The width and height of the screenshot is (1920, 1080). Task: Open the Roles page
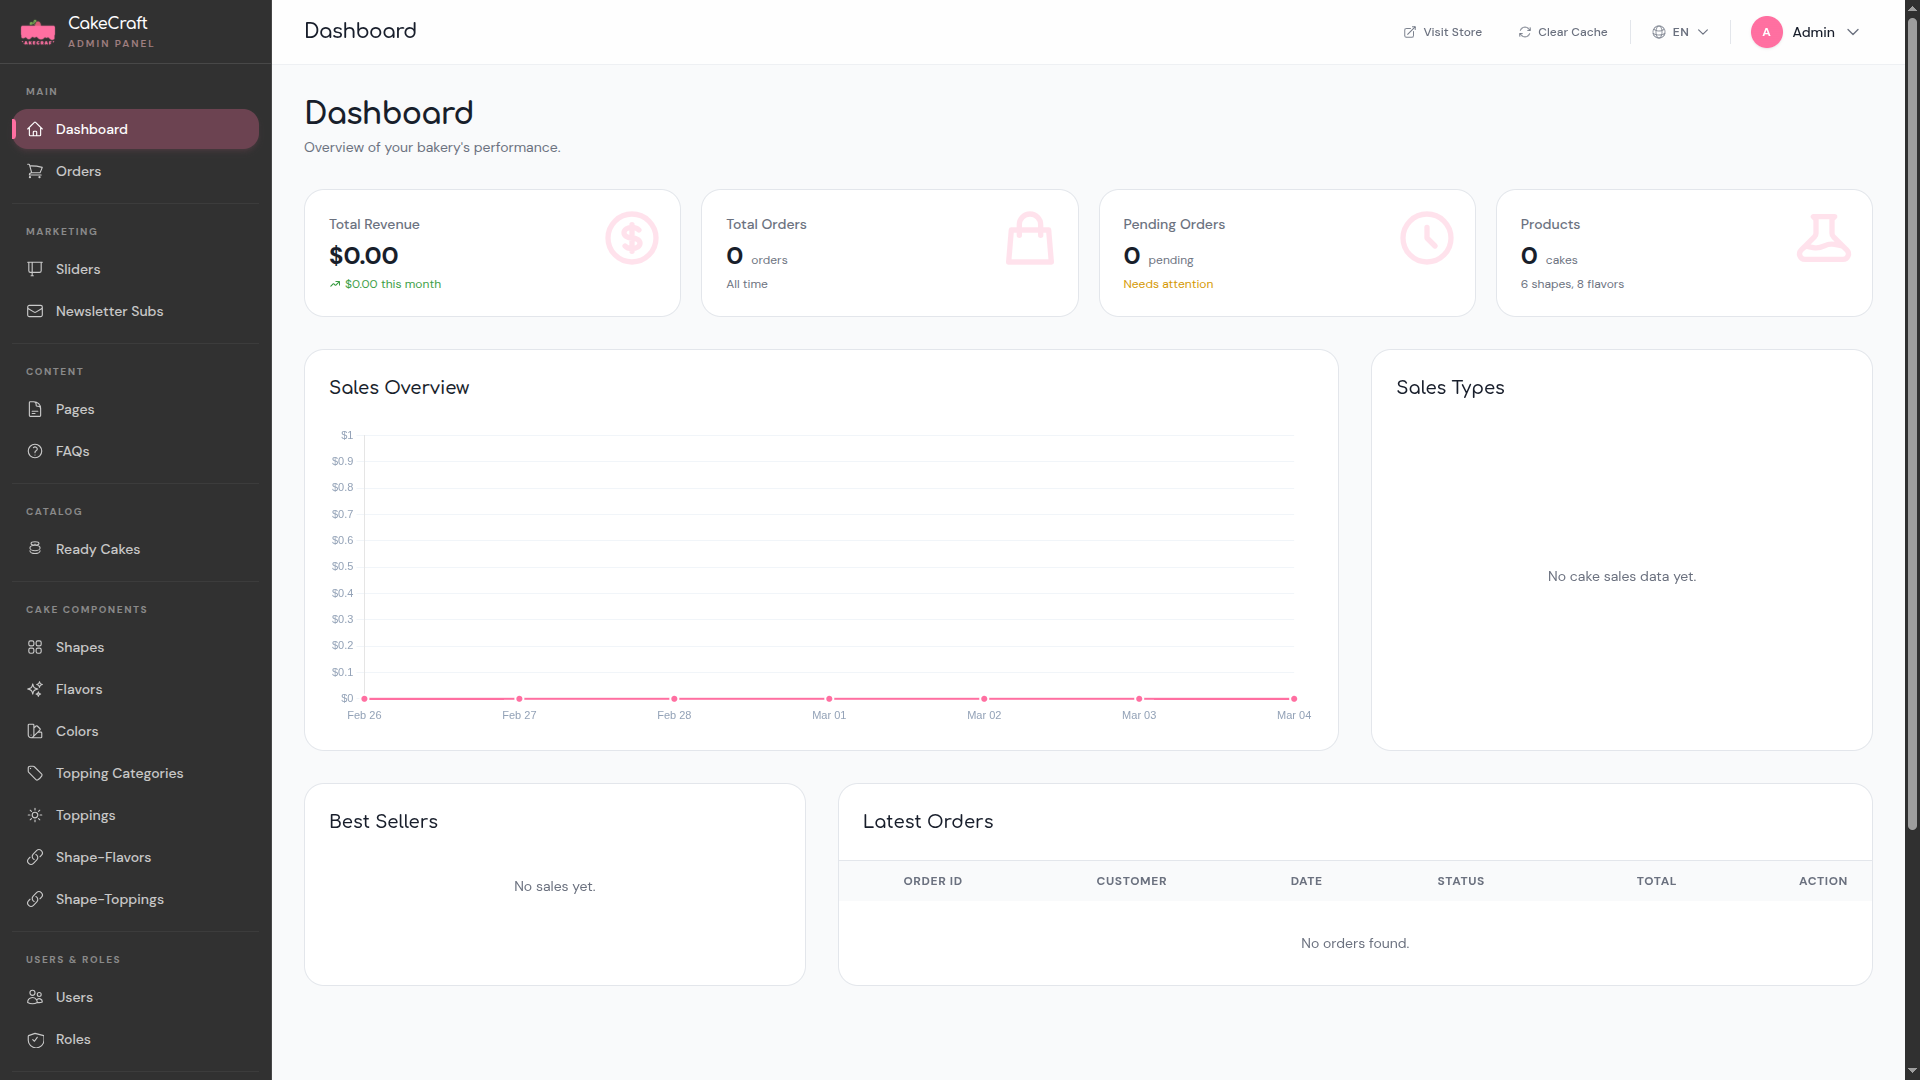(x=72, y=1039)
